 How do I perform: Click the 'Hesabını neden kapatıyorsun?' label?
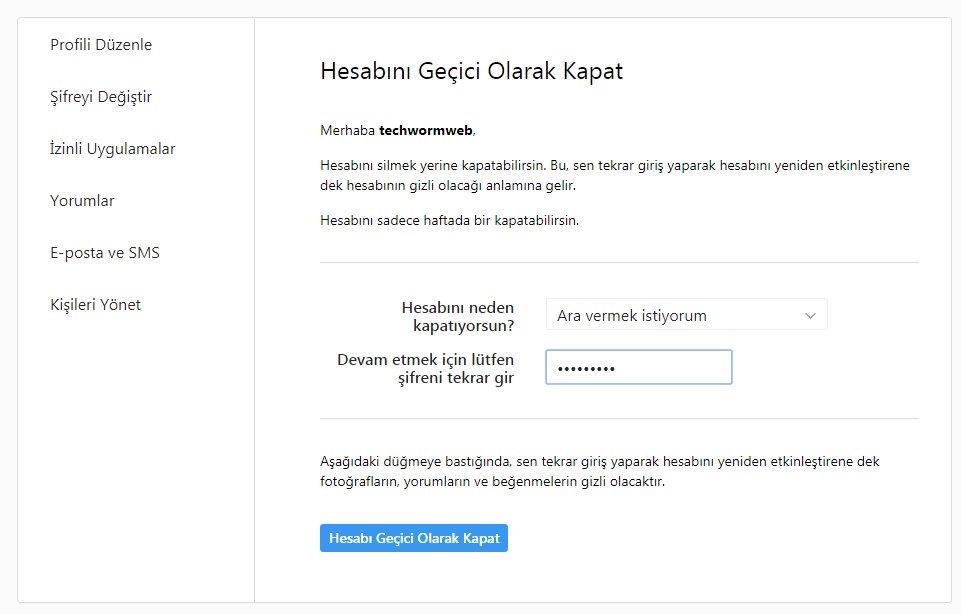point(457,316)
